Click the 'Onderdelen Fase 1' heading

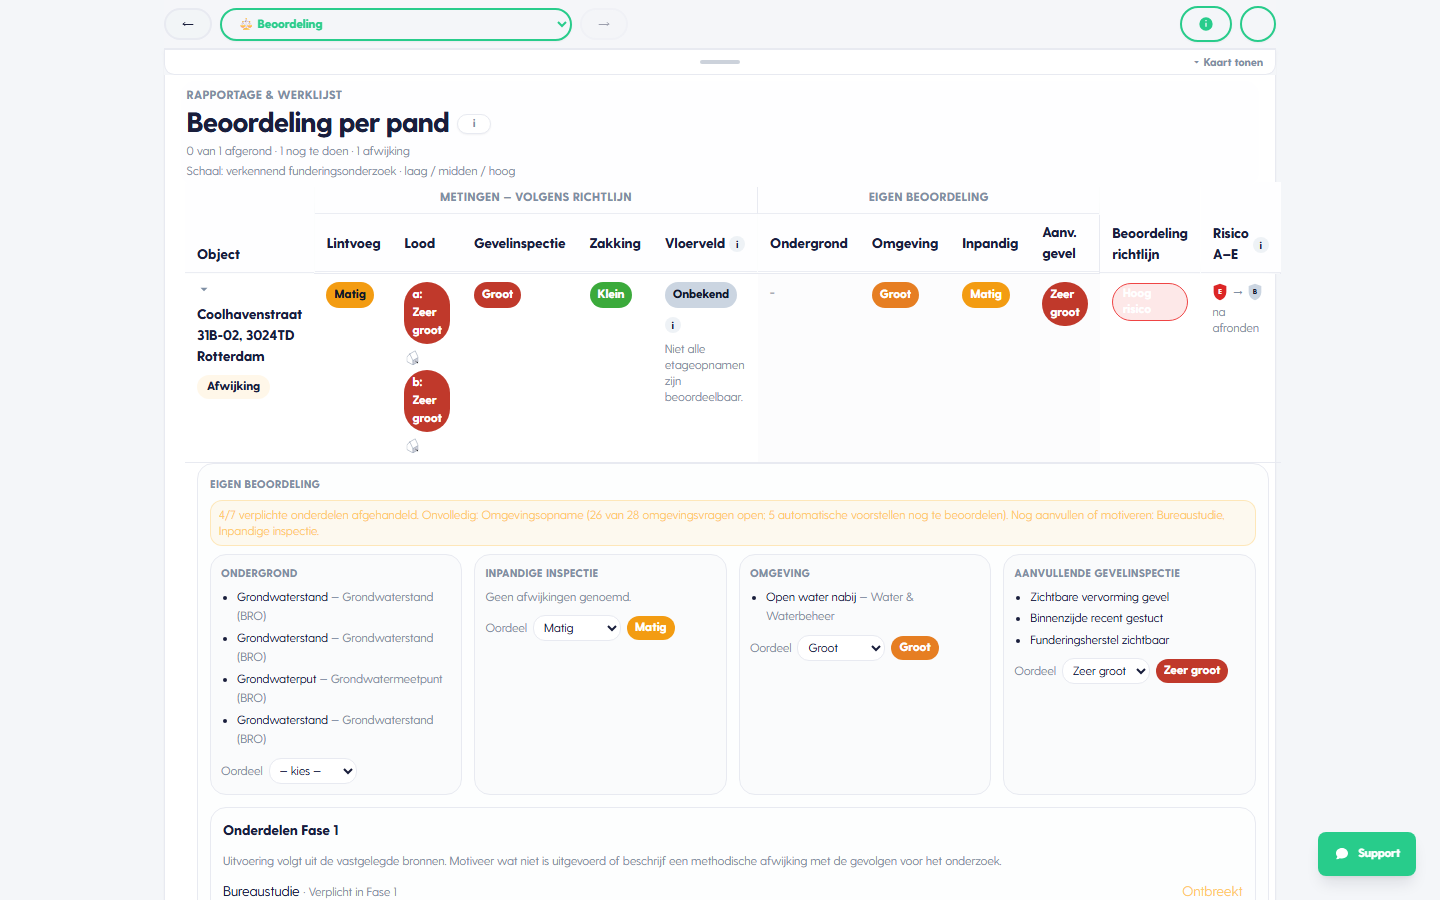281,831
